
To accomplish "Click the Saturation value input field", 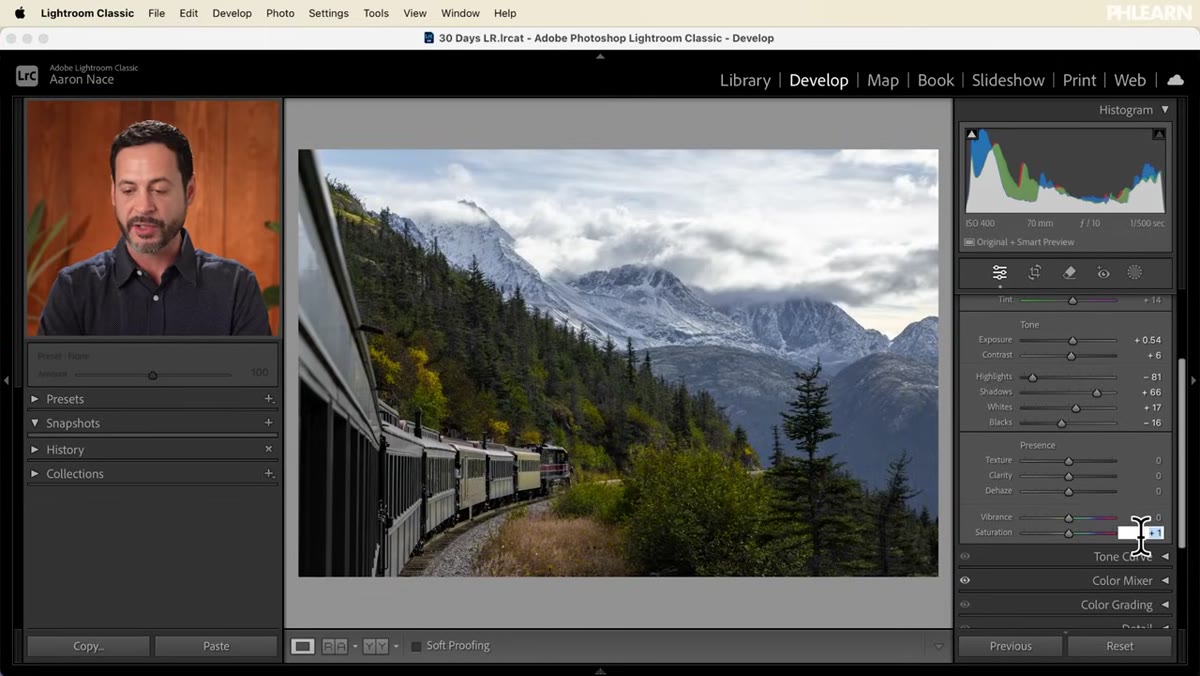I will (1141, 533).
